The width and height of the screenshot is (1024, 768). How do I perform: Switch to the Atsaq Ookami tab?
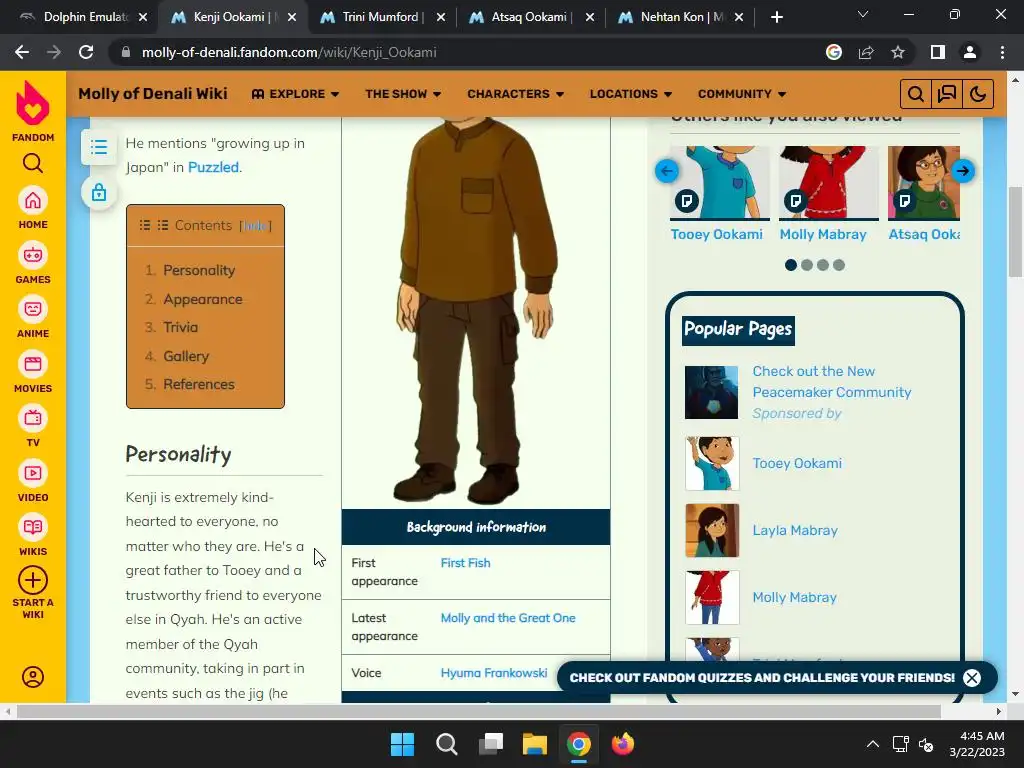pos(531,17)
